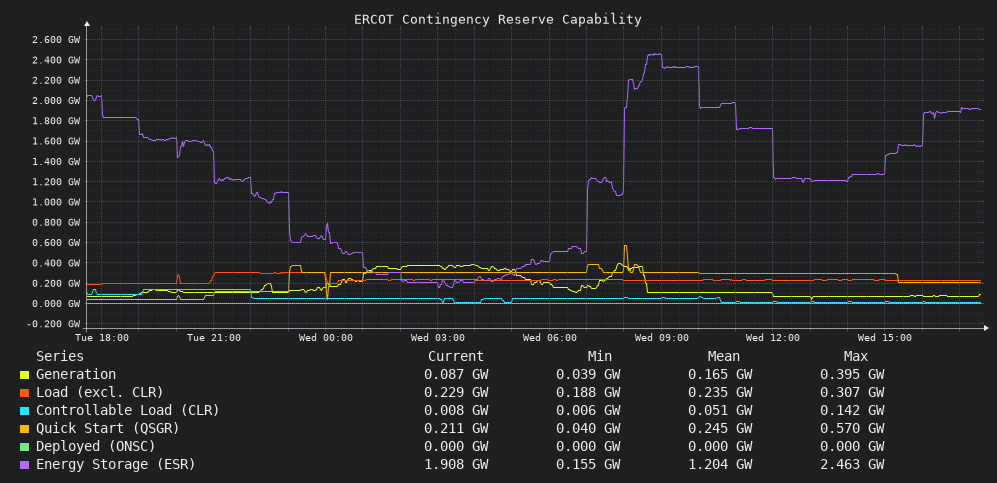Screen dimensions: 997x483
Task: Click Load min value 0.188 GW
Action: pos(588,393)
